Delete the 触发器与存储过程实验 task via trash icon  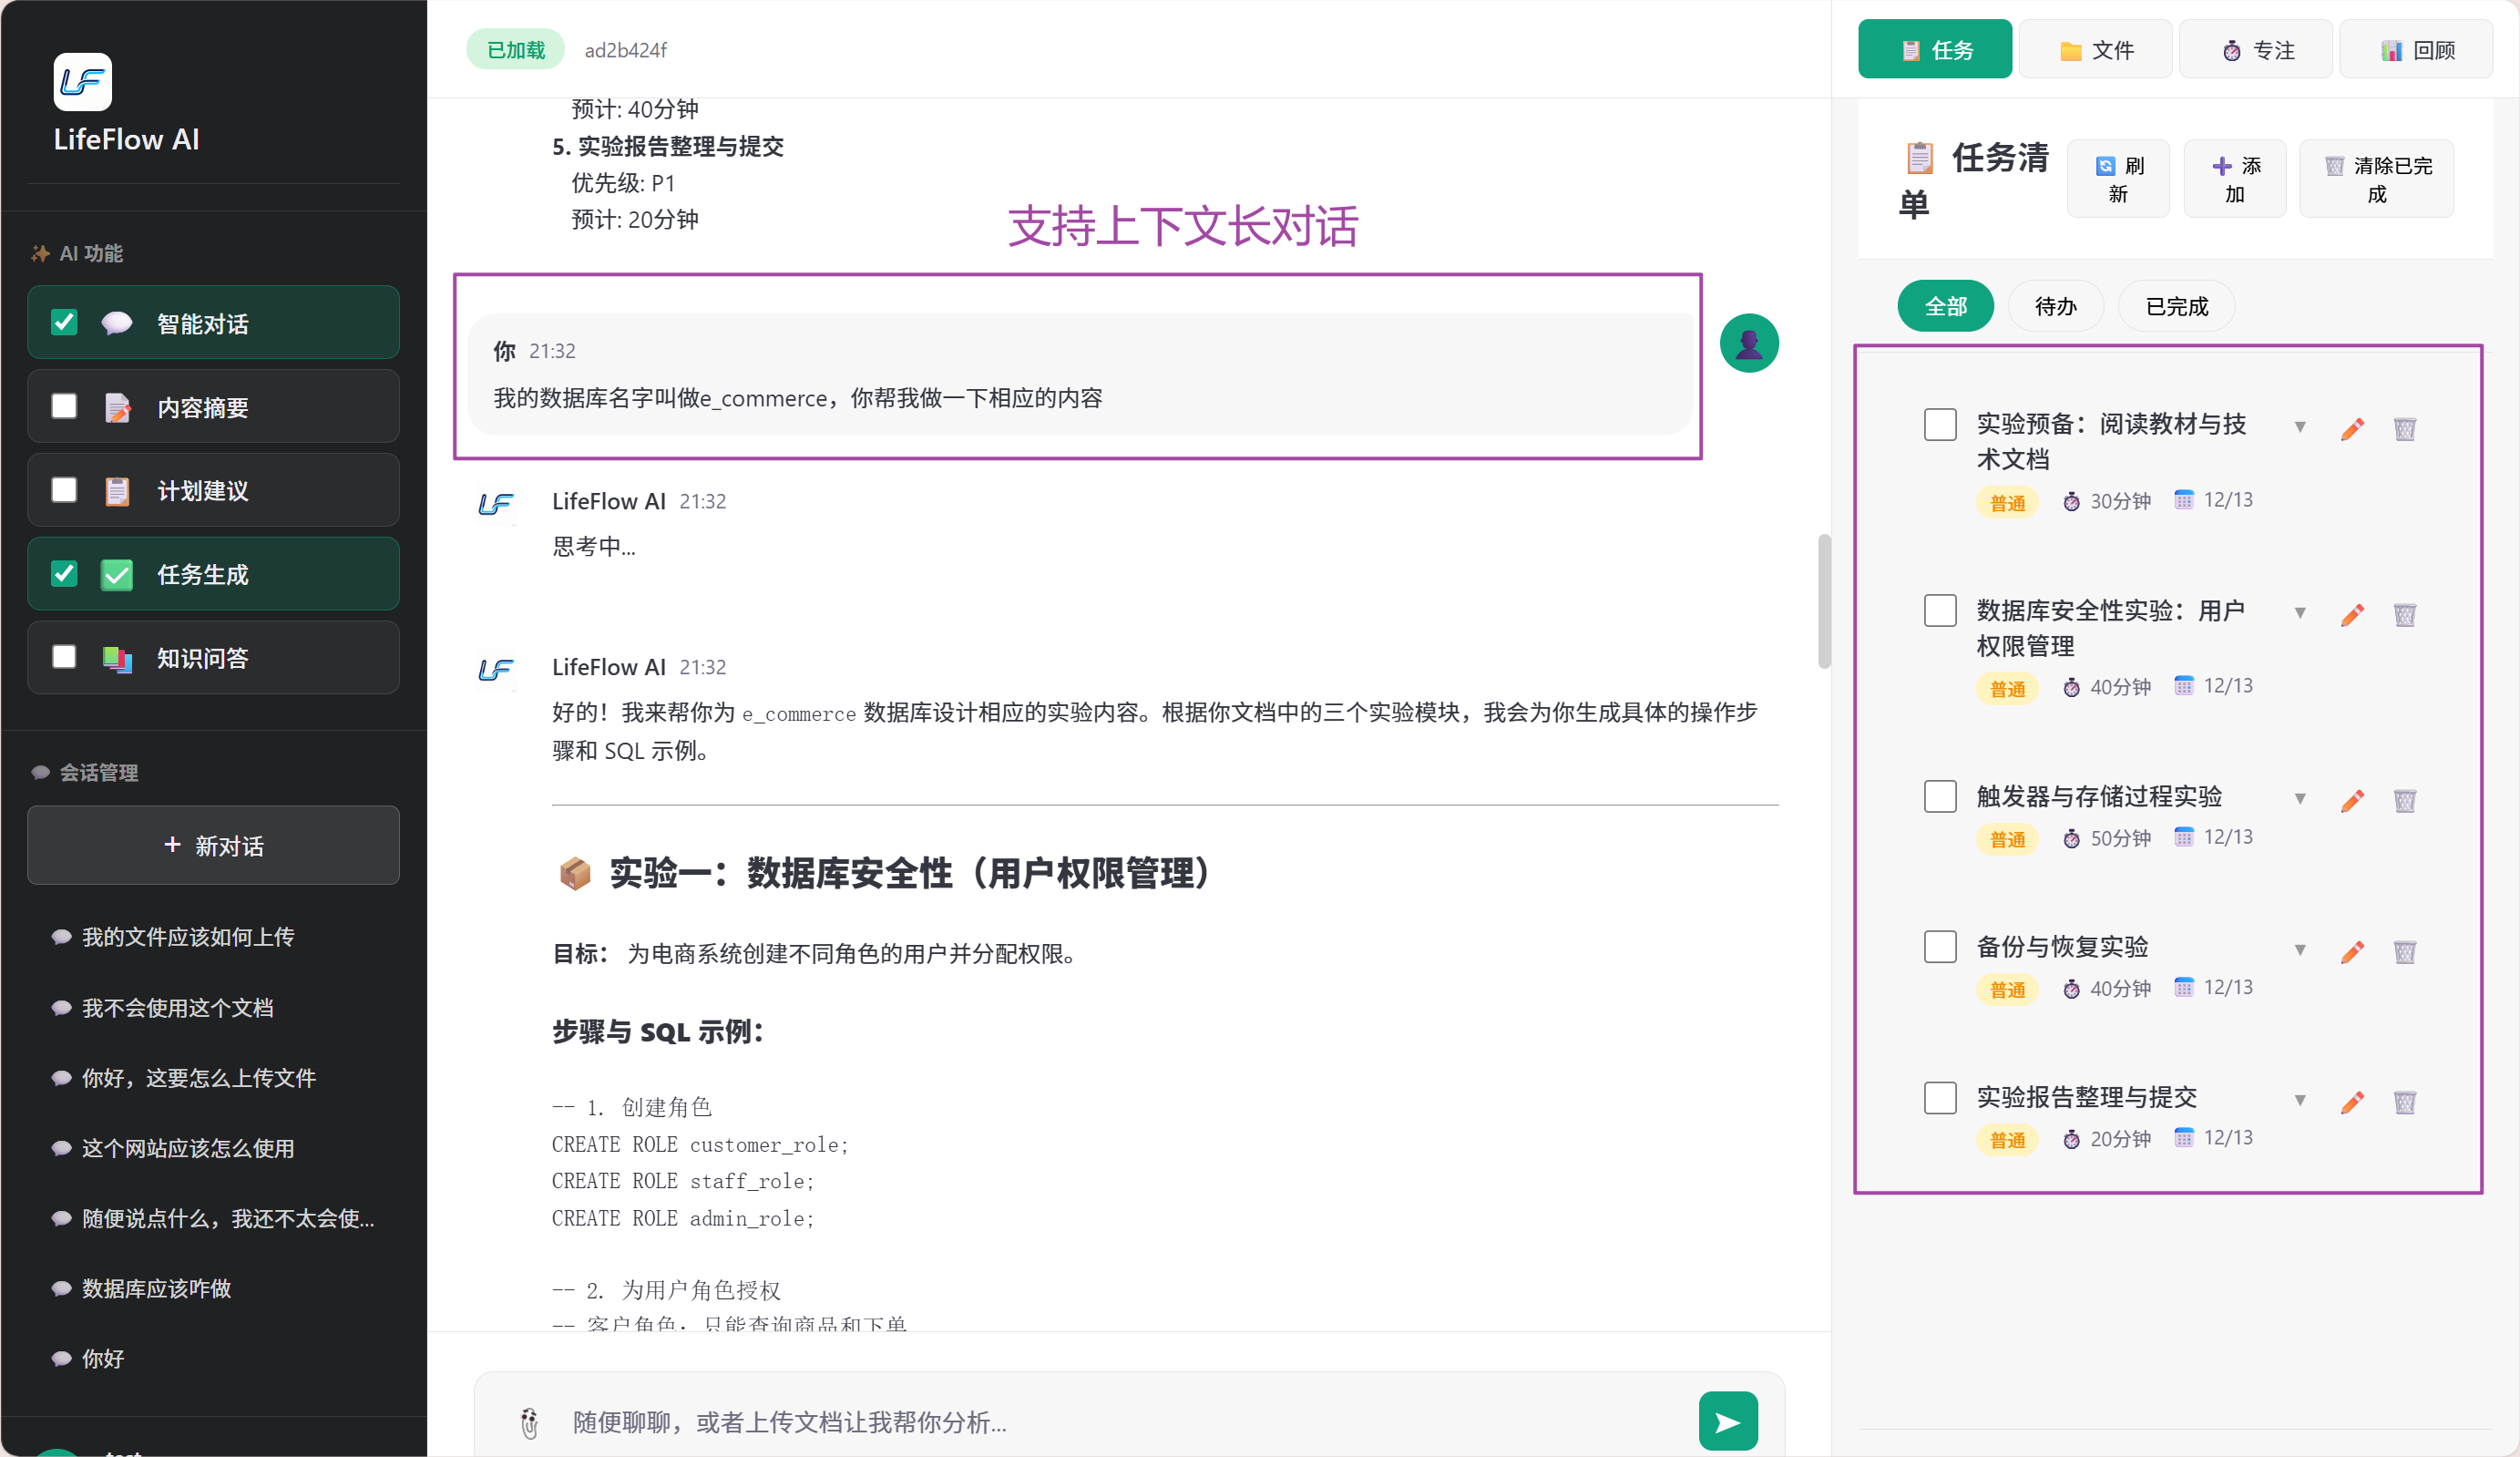[2404, 800]
